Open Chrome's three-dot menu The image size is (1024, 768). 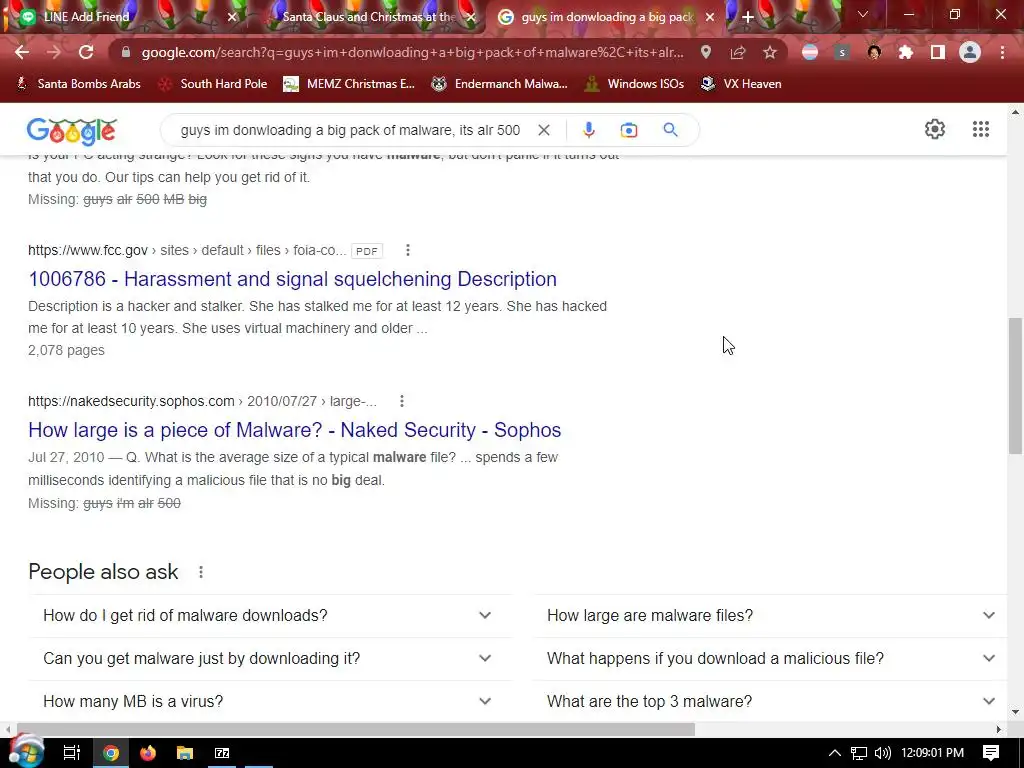click(x=1002, y=52)
